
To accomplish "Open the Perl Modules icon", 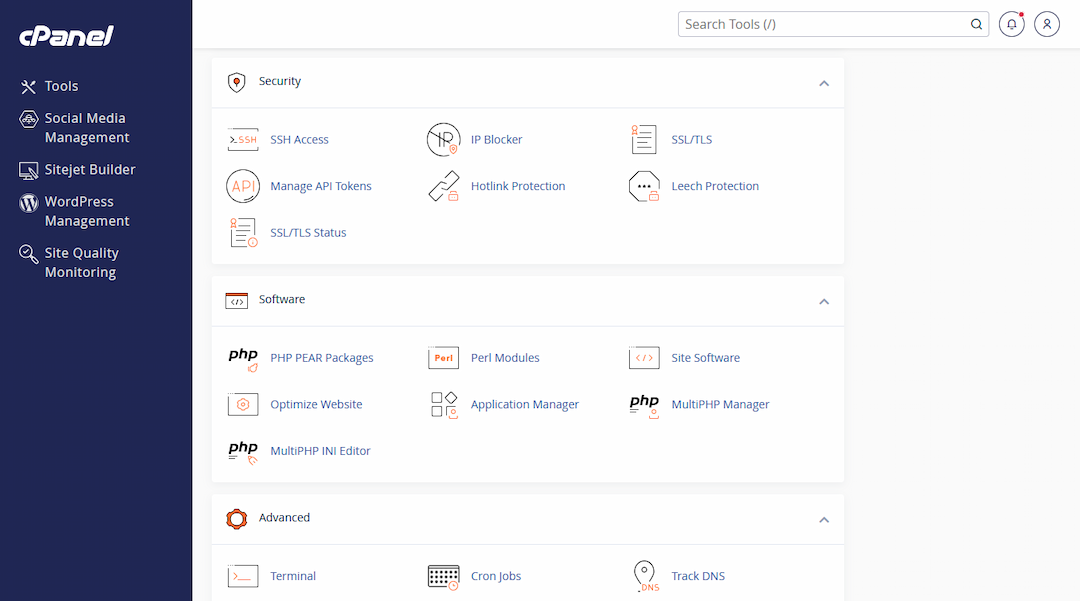I will pyautogui.click(x=444, y=358).
